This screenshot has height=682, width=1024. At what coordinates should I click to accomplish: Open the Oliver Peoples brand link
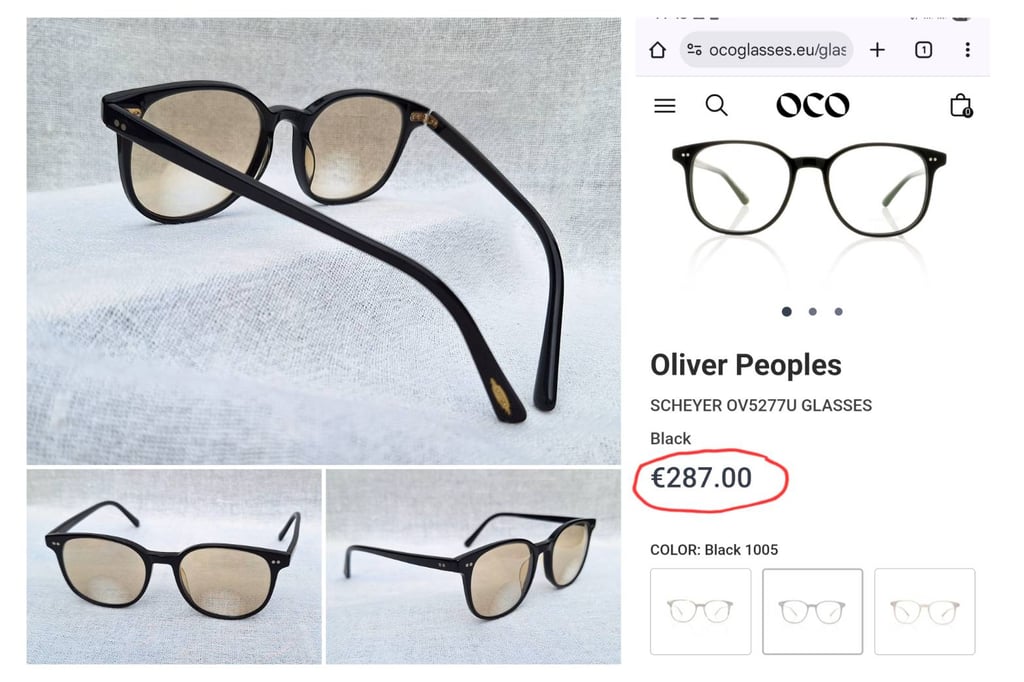(746, 365)
